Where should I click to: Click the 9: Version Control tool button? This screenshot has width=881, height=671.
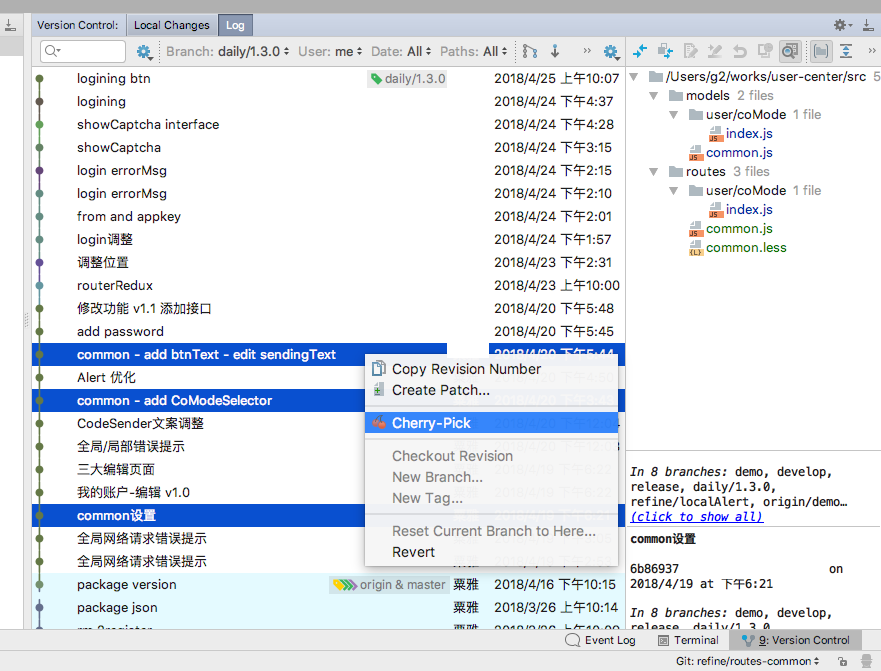(x=796, y=640)
